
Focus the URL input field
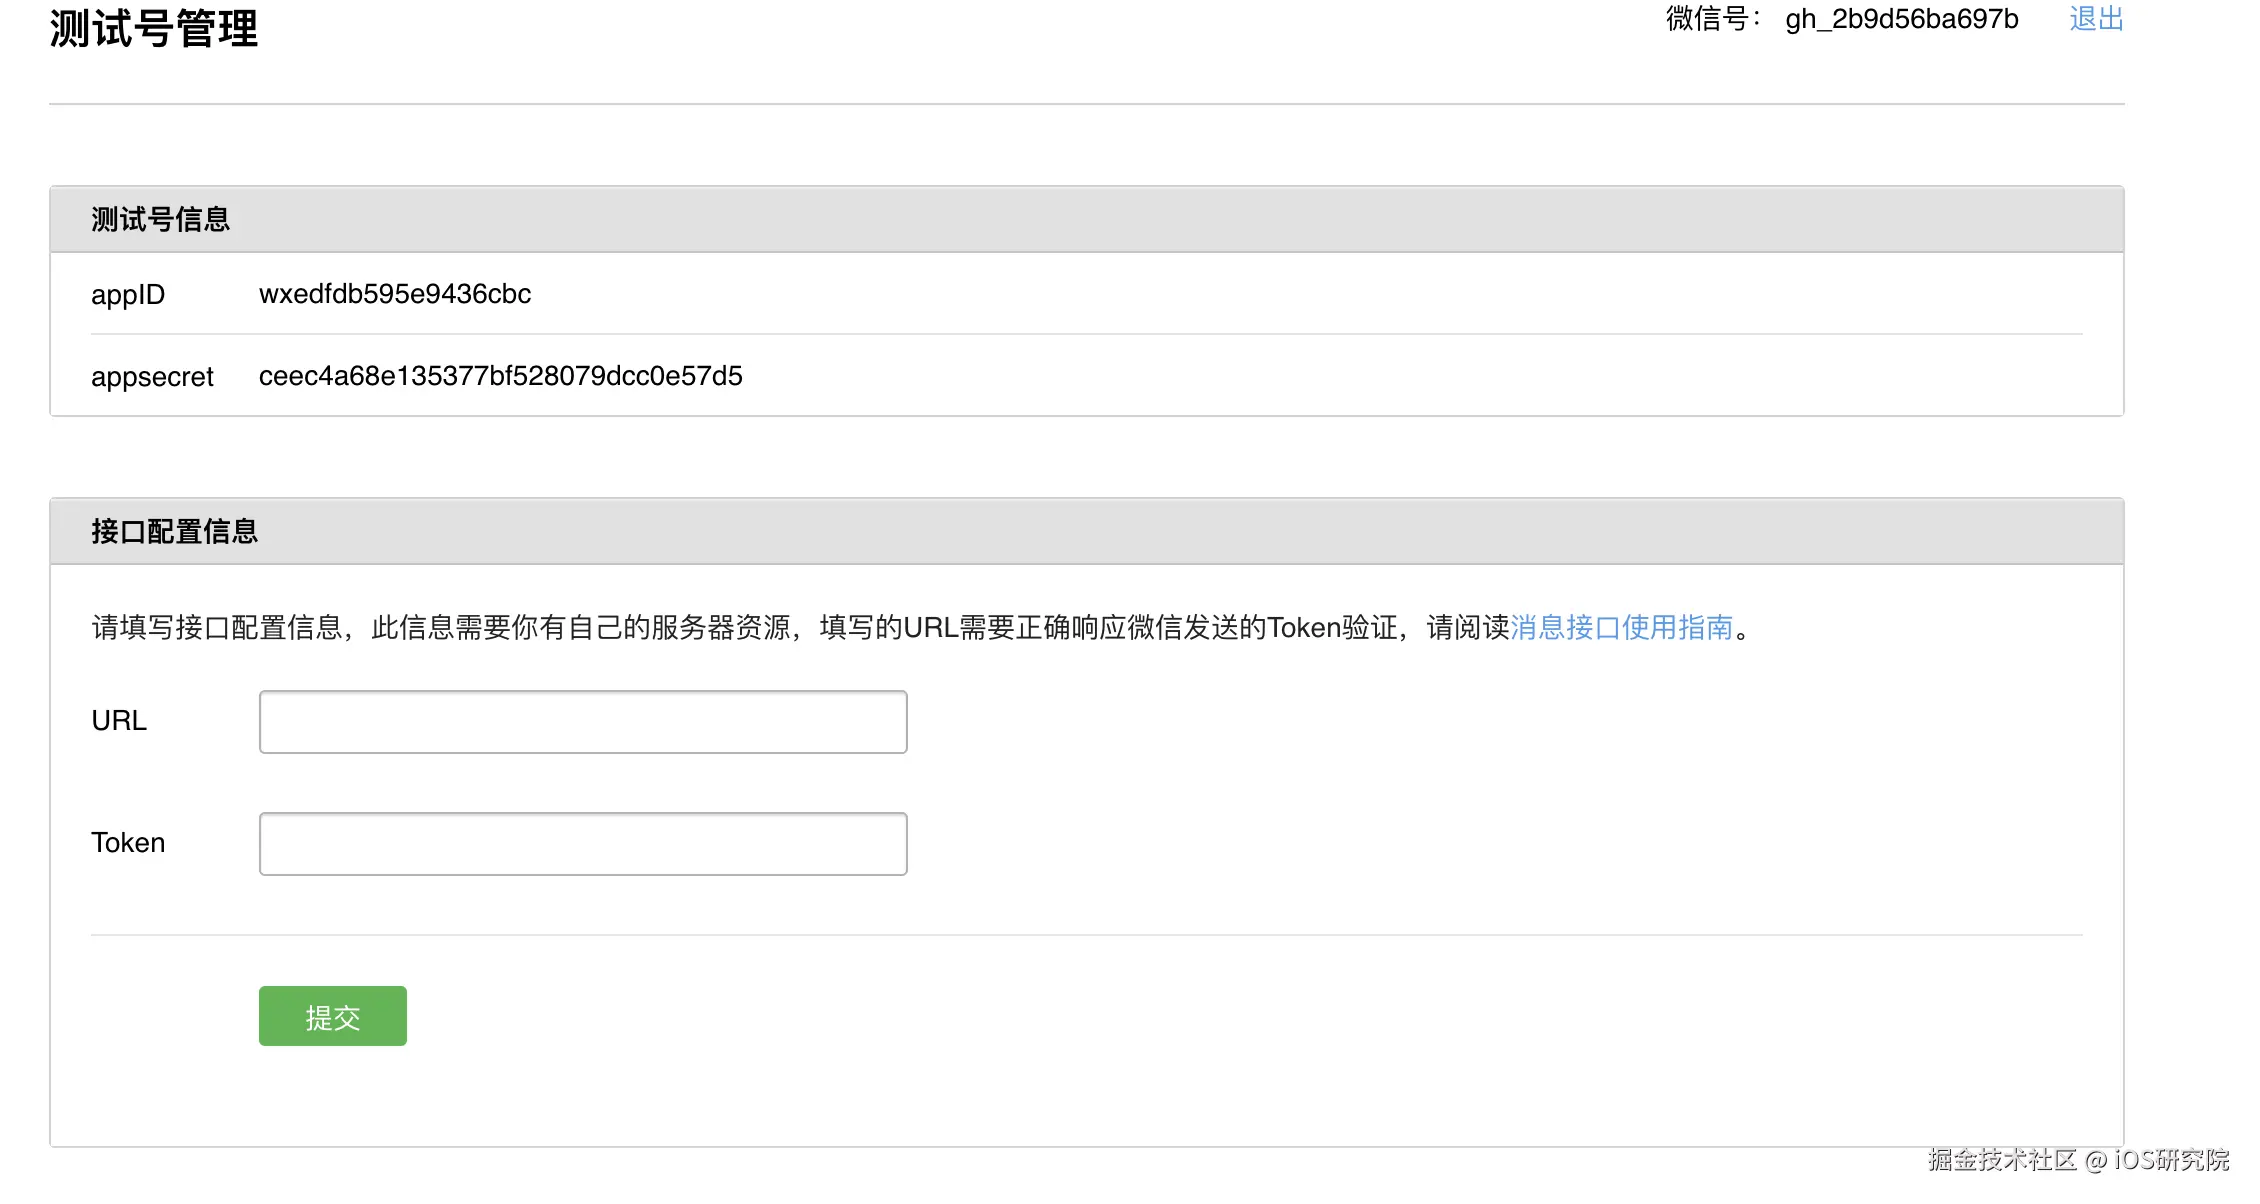[x=583, y=722]
